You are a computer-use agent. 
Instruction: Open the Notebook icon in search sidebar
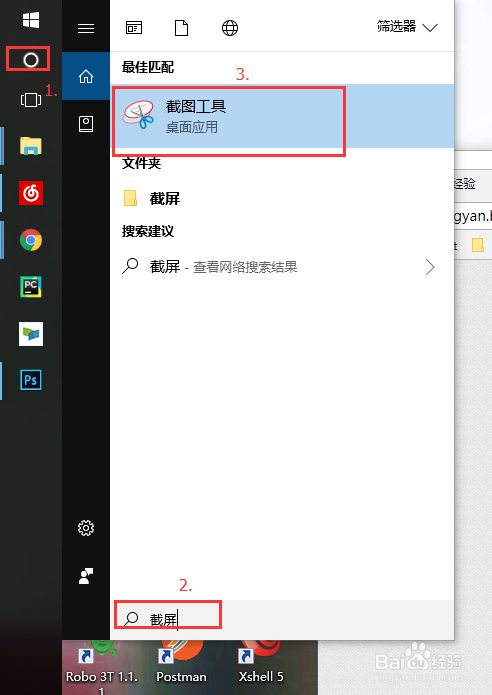pos(86,124)
